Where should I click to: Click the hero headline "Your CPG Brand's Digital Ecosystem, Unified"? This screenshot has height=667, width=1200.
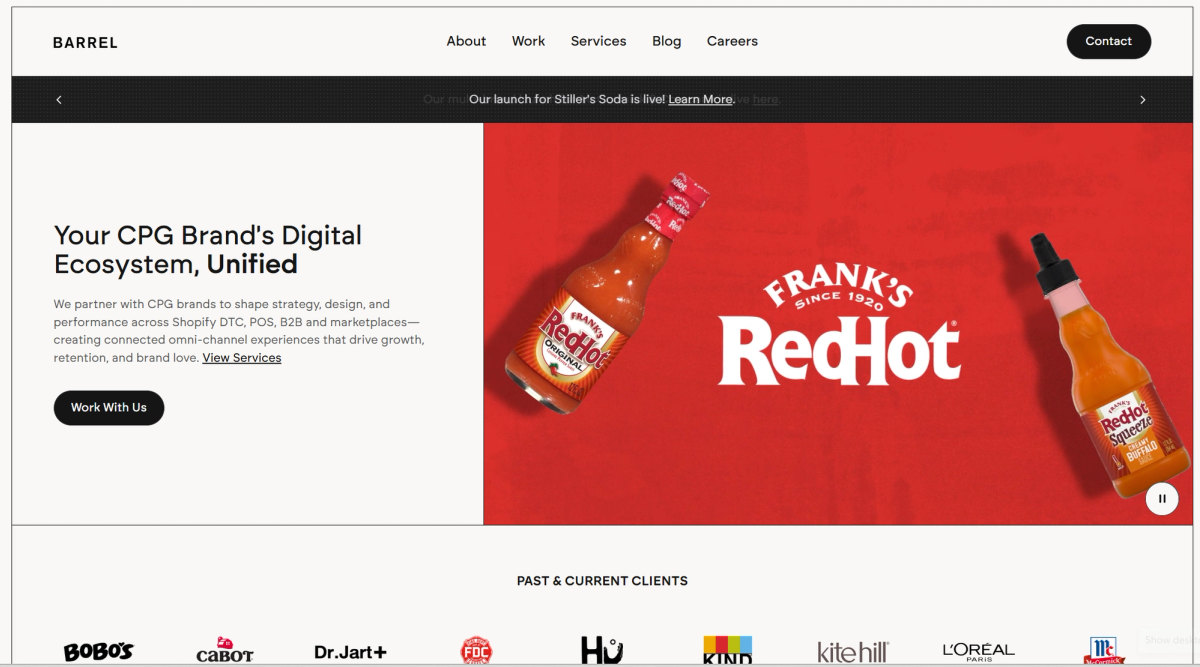coord(208,250)
